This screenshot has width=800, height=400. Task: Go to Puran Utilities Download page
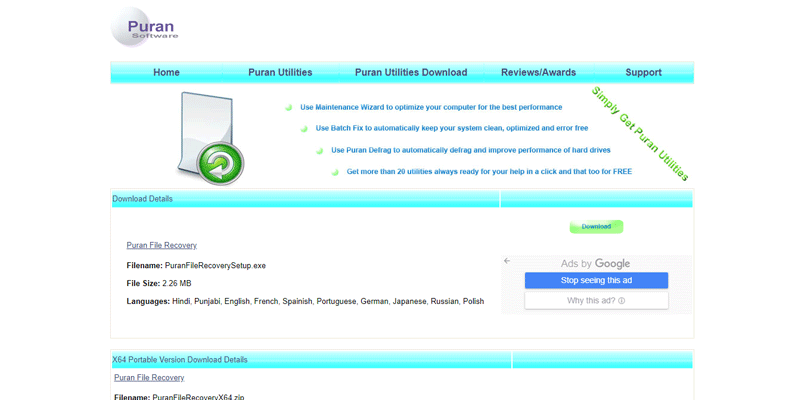[411, 72]
